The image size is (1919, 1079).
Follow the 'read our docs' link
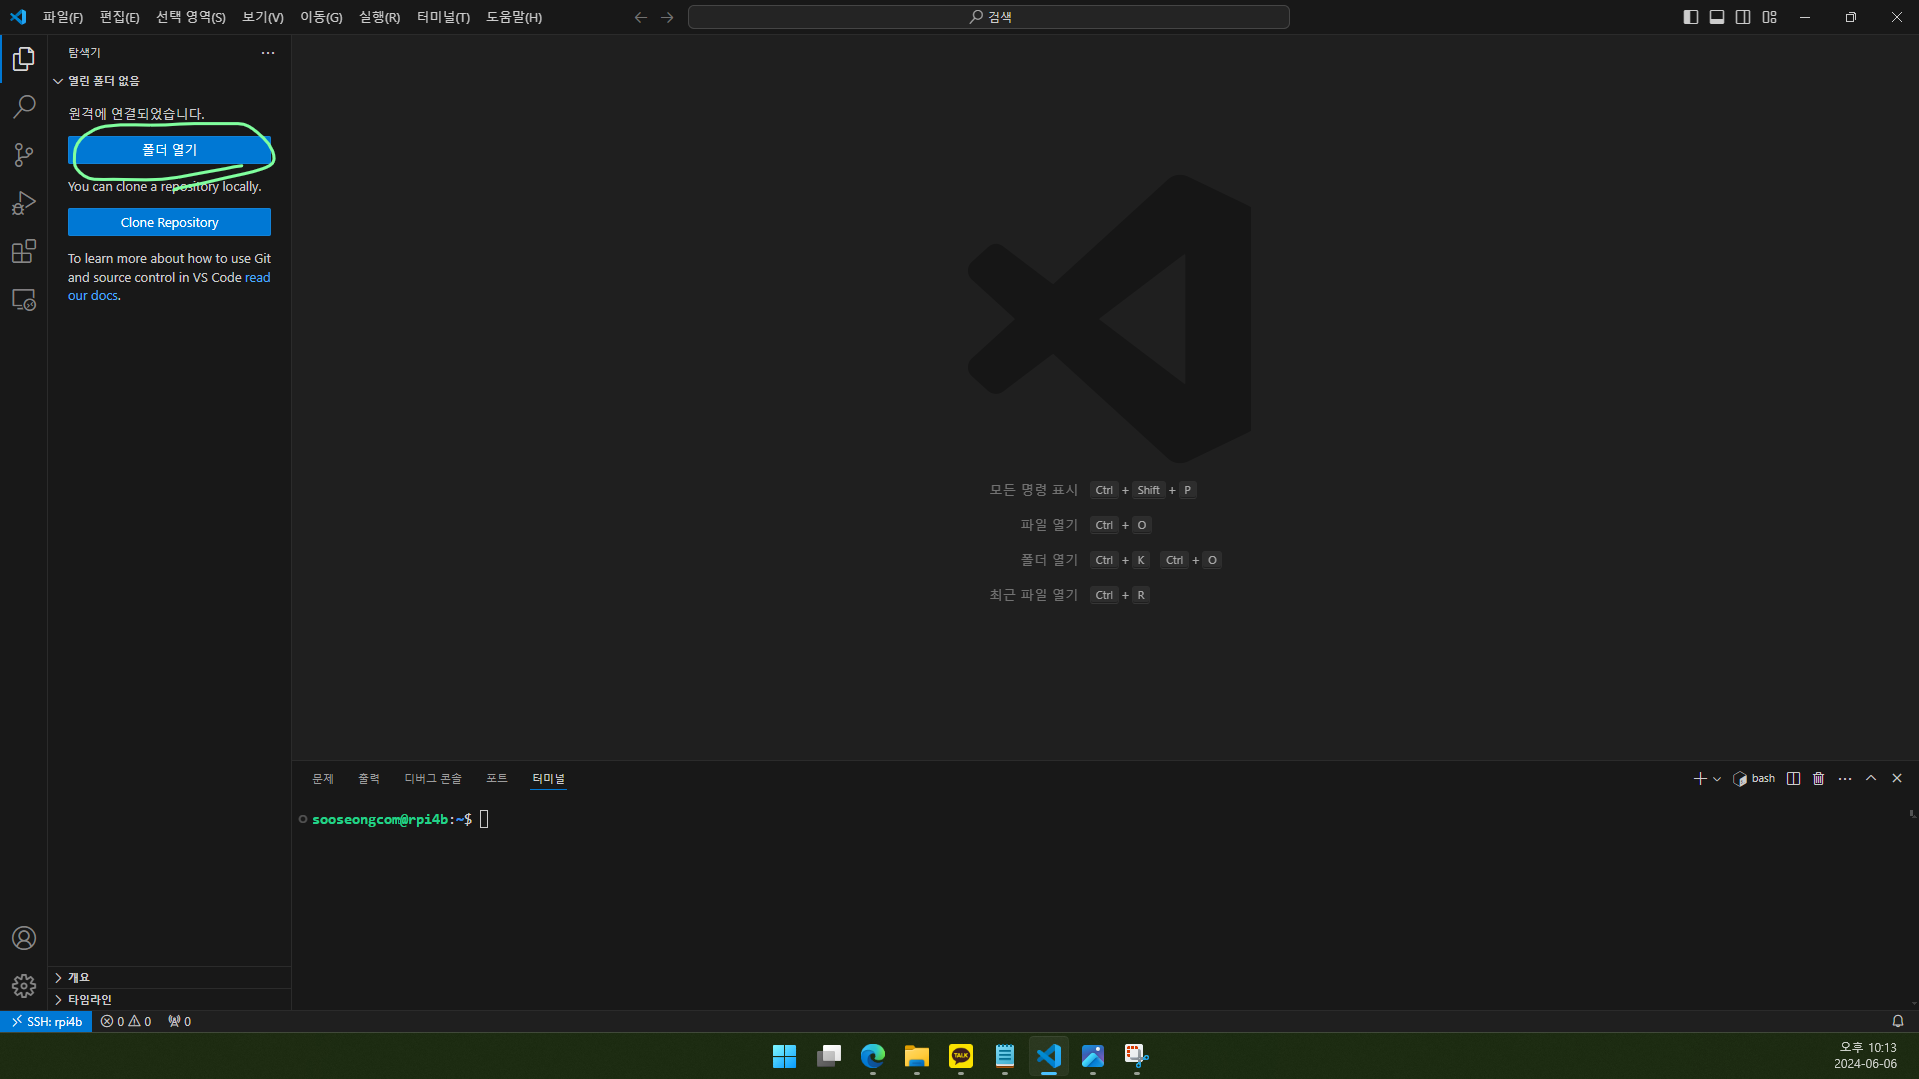pos(257,277)
